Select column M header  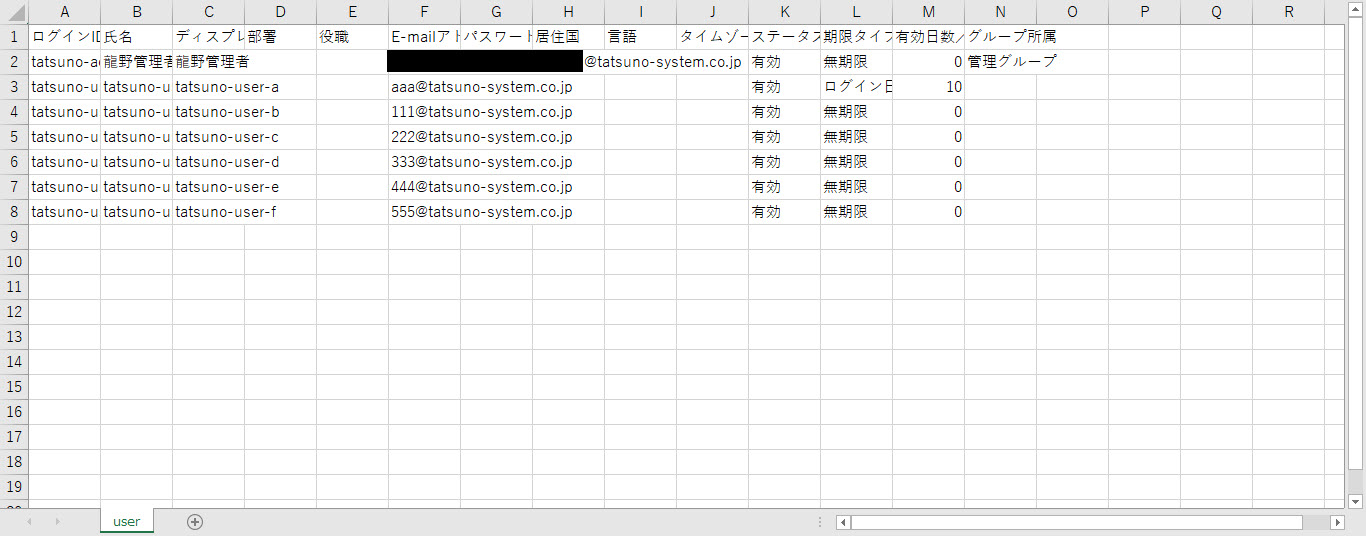[x=928, y=12]
